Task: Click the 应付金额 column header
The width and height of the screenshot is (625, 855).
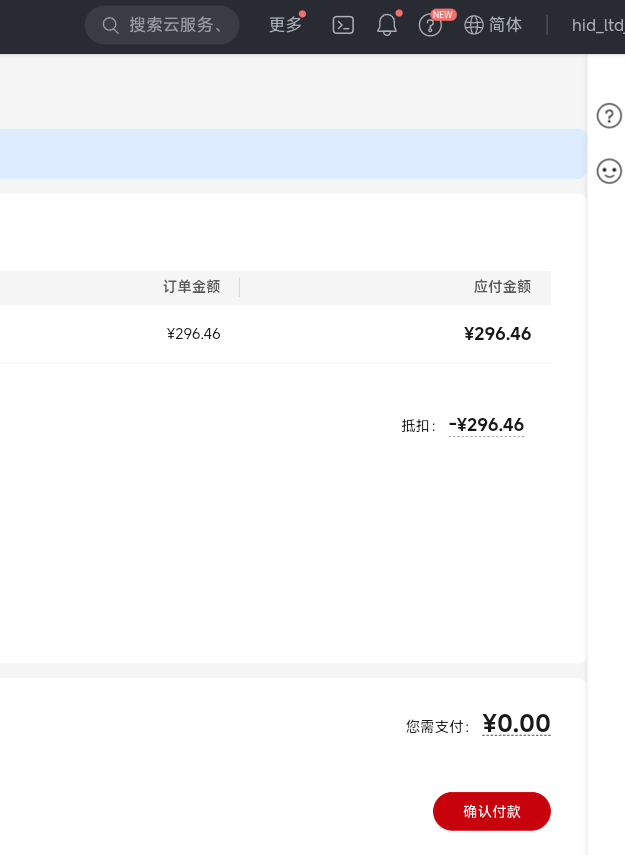Action: point(502,286)
